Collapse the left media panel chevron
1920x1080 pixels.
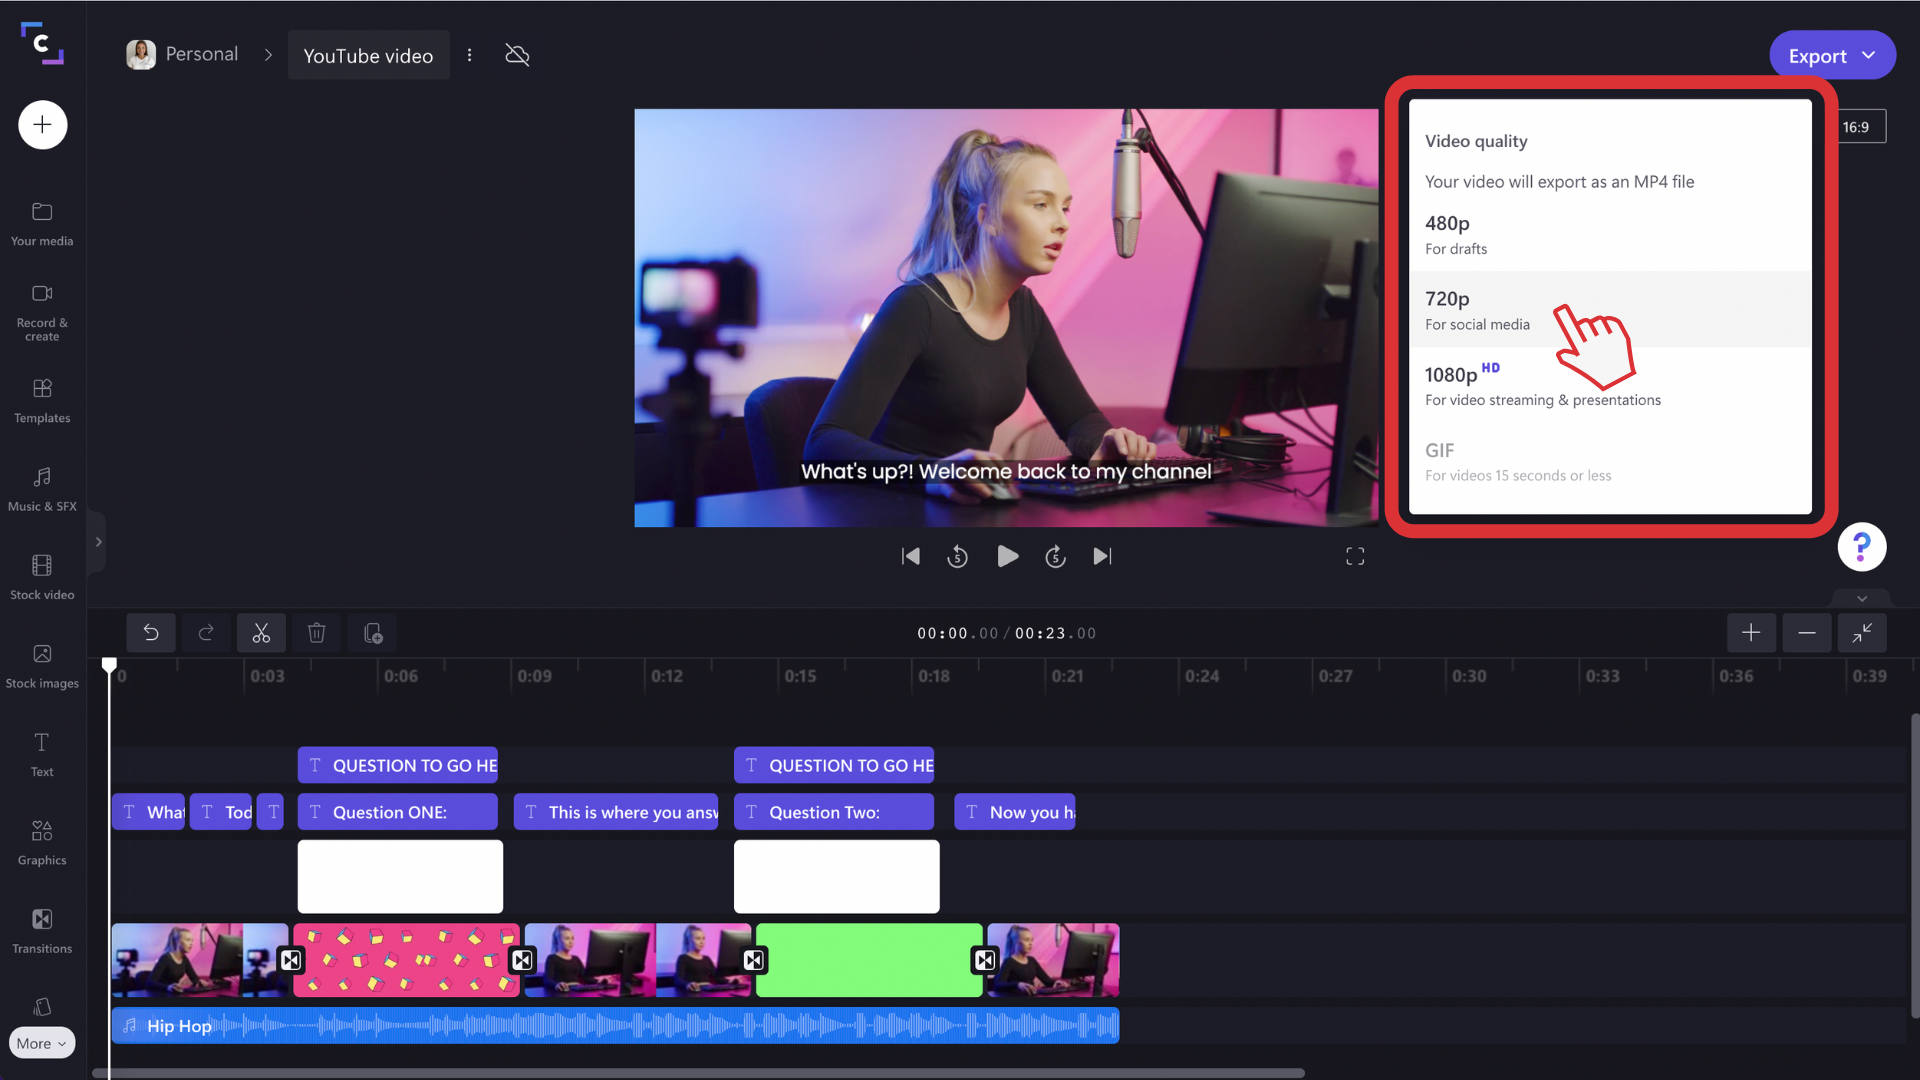(x=97, y=541)
